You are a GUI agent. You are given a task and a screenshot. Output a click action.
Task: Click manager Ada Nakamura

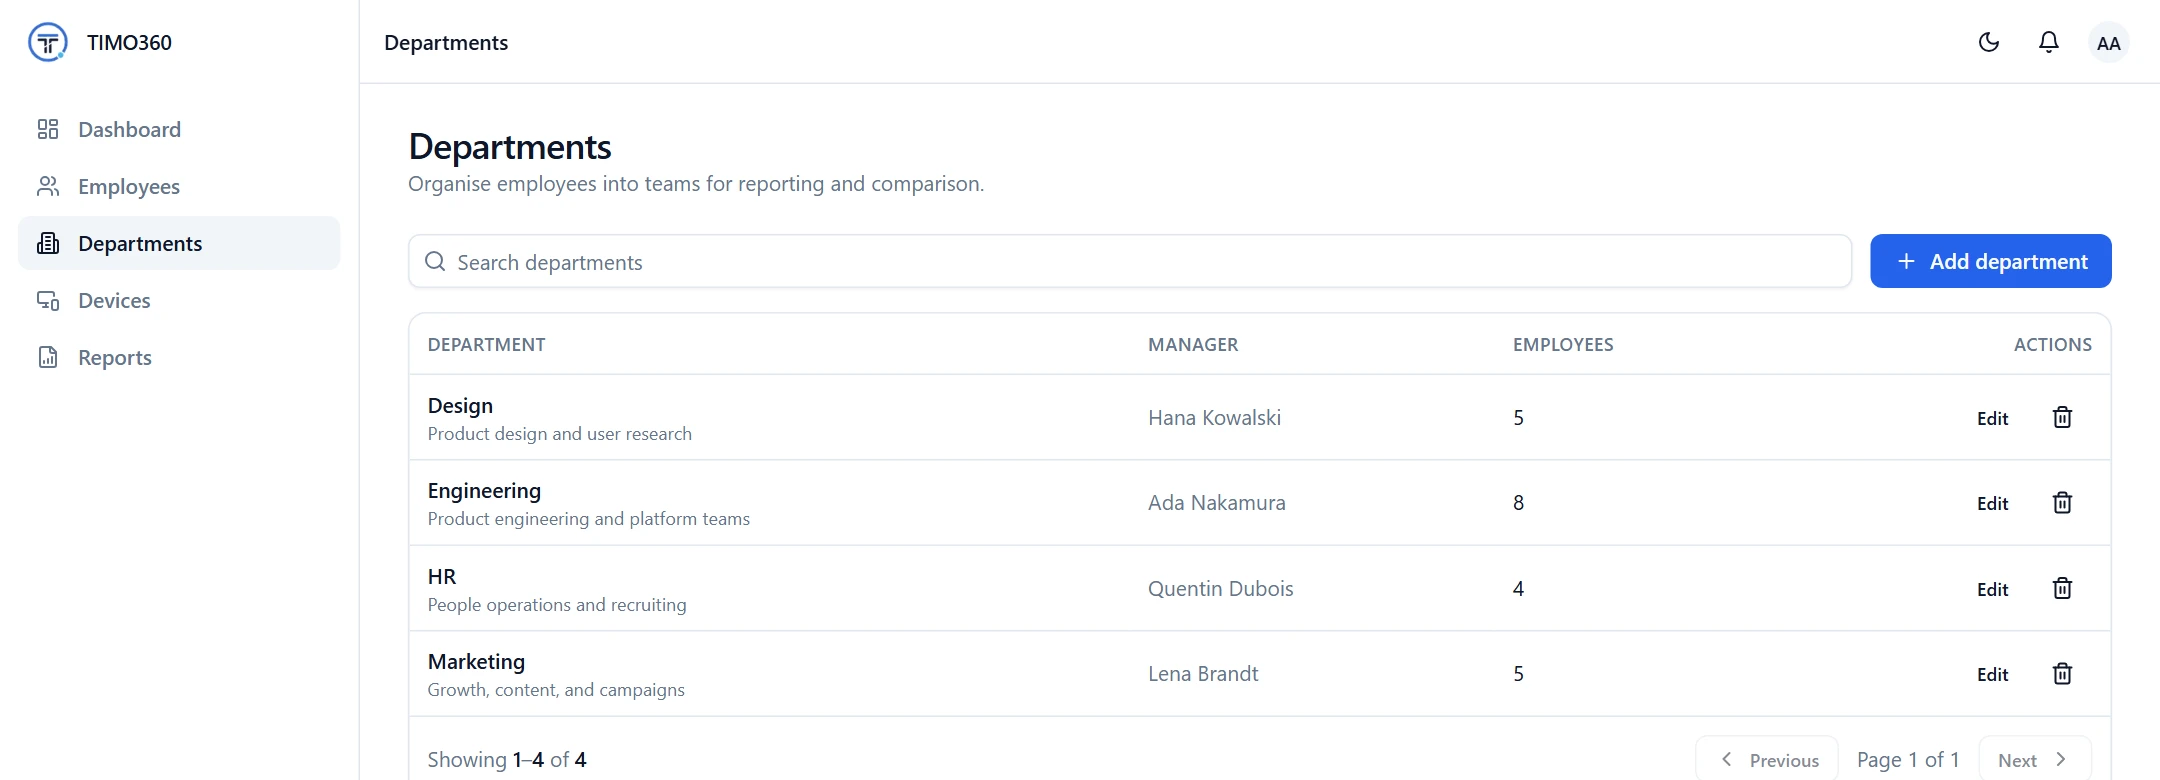1217,502
